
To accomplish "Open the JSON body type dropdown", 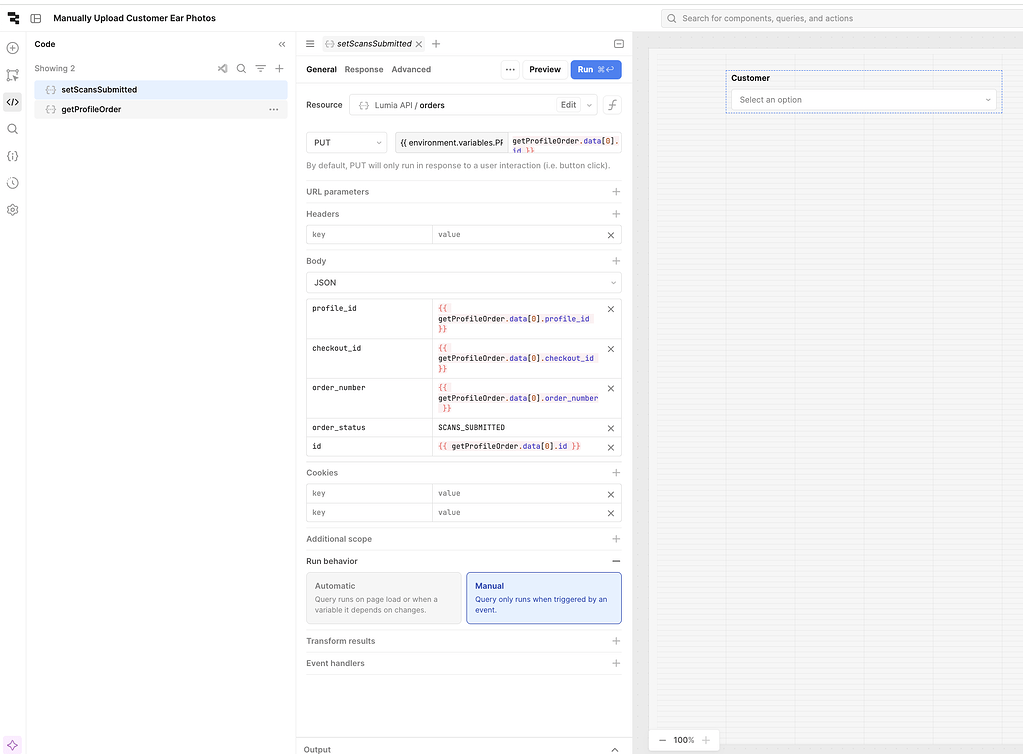I will tap(463, 283).
